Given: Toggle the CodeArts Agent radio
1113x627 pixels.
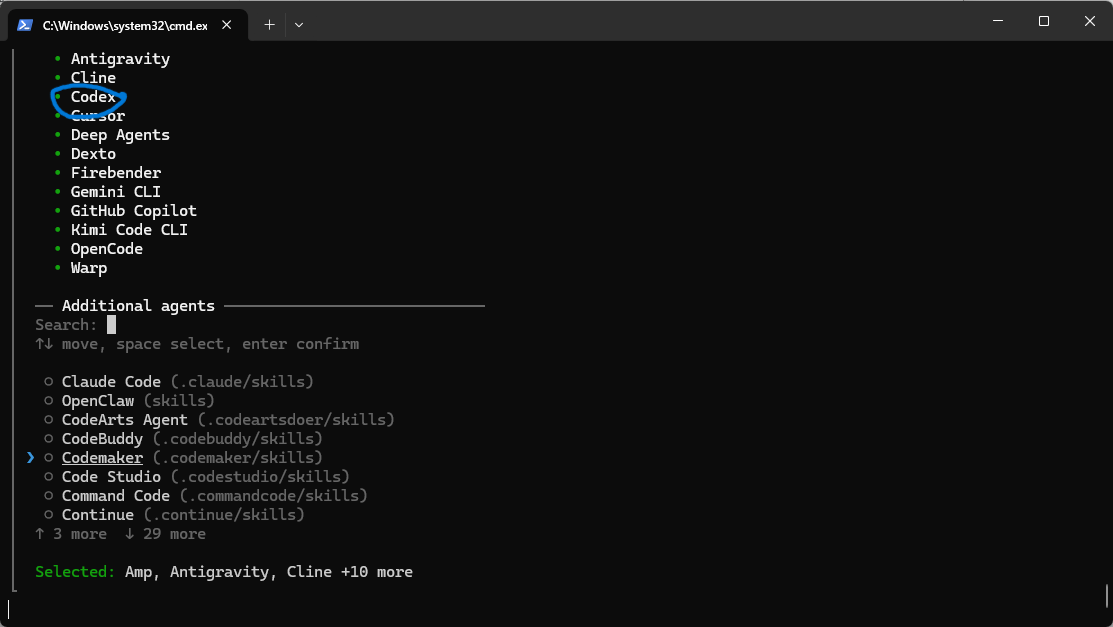Looking at the screenshot, I should click(x=48, y=420).
